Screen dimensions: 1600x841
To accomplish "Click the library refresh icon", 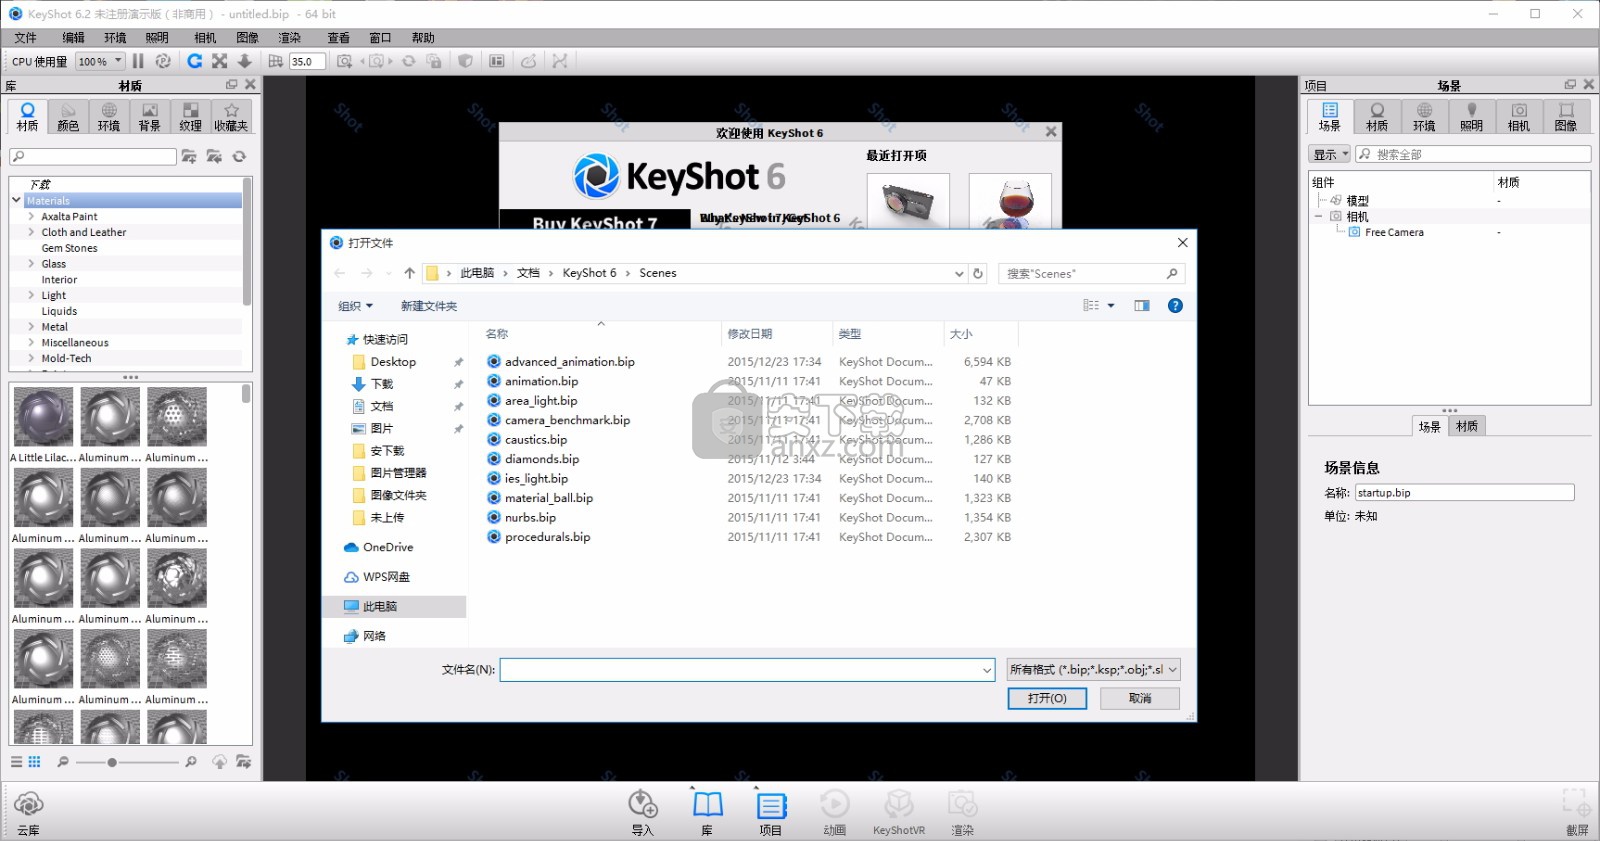I will click(x=239, y=156).
